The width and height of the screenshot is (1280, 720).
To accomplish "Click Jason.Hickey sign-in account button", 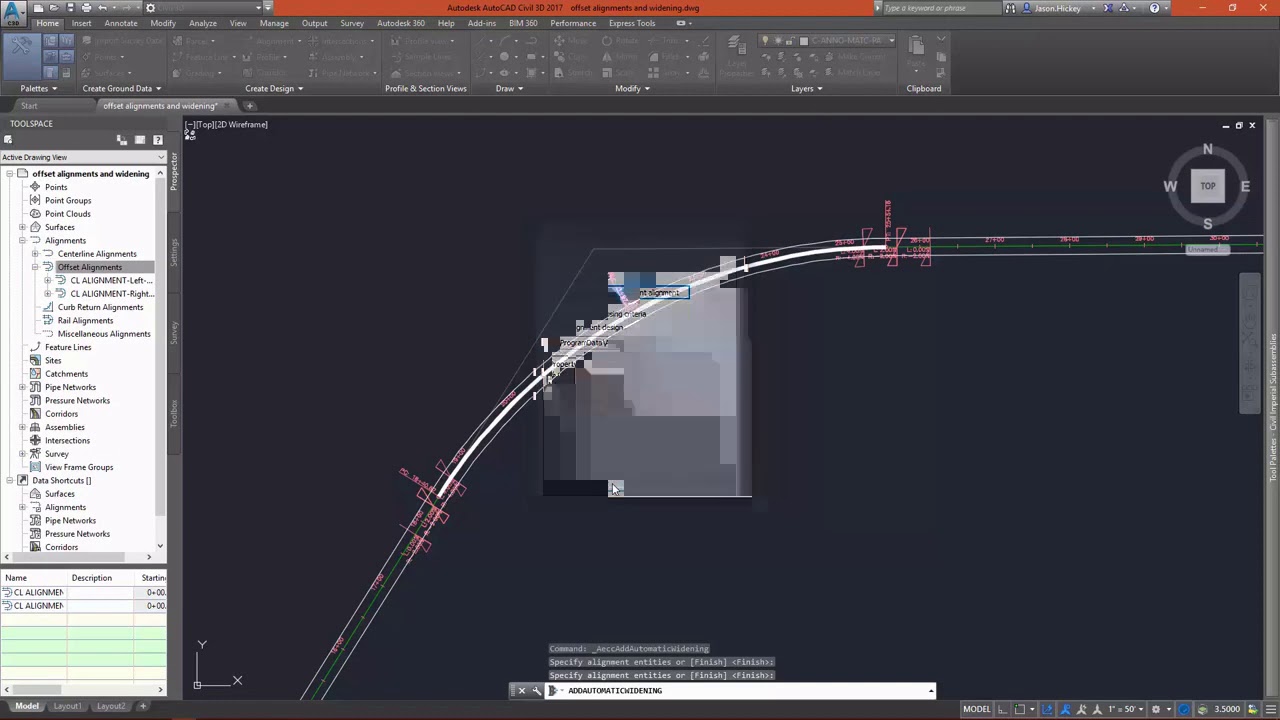I will (x=1058, y=8).
